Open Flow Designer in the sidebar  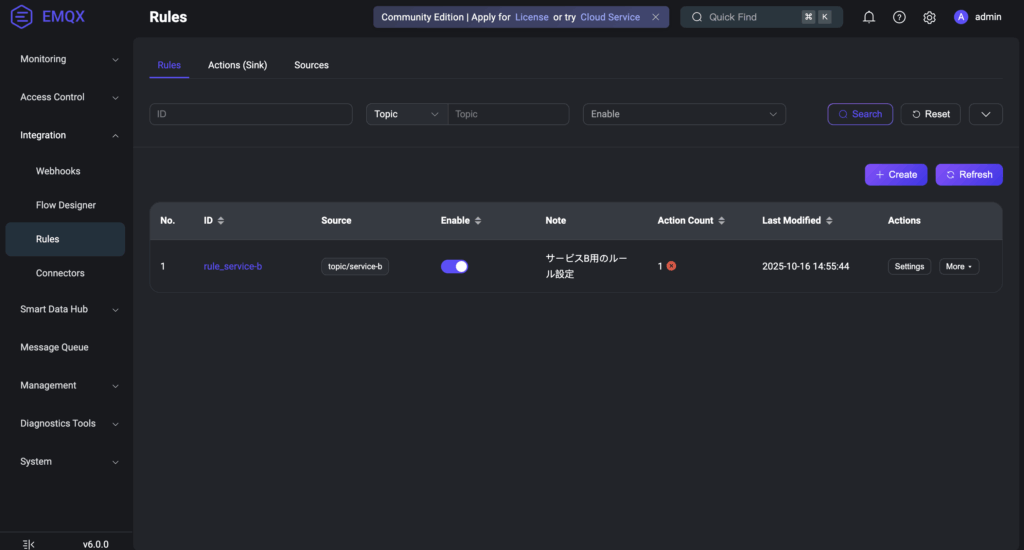click(66, 205)
